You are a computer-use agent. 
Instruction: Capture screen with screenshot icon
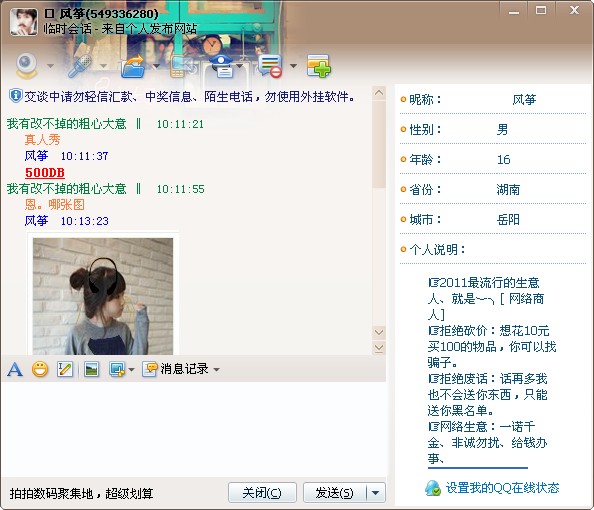[x=117, y=369]
